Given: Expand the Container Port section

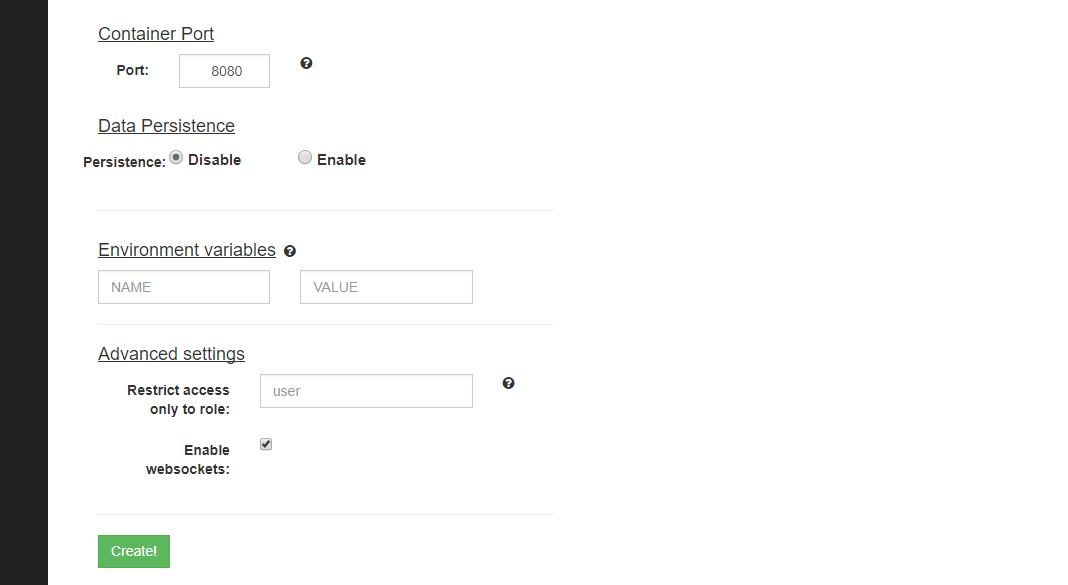Looking at the screenshot, I should click(x=155, y=33).
